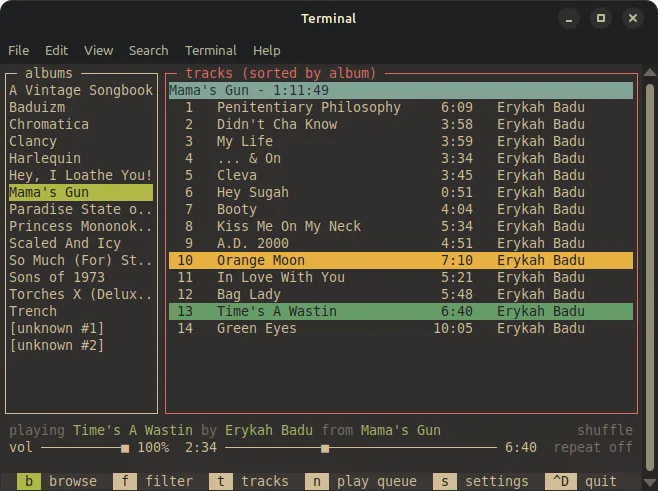The image size is (658, 491).
Task: Open the Terminal menu
Action: [211, 50]
